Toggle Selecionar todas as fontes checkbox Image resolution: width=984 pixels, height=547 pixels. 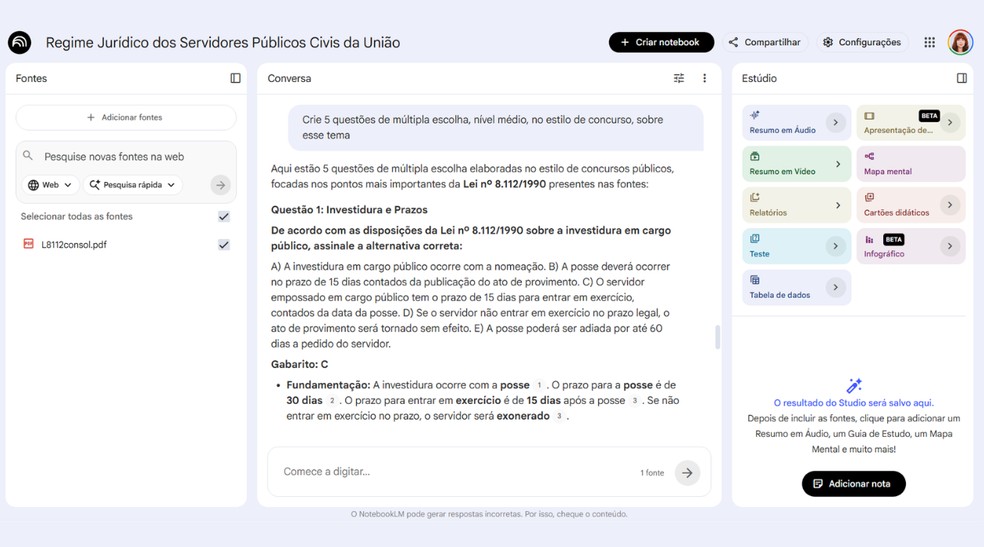click(223, 216)
